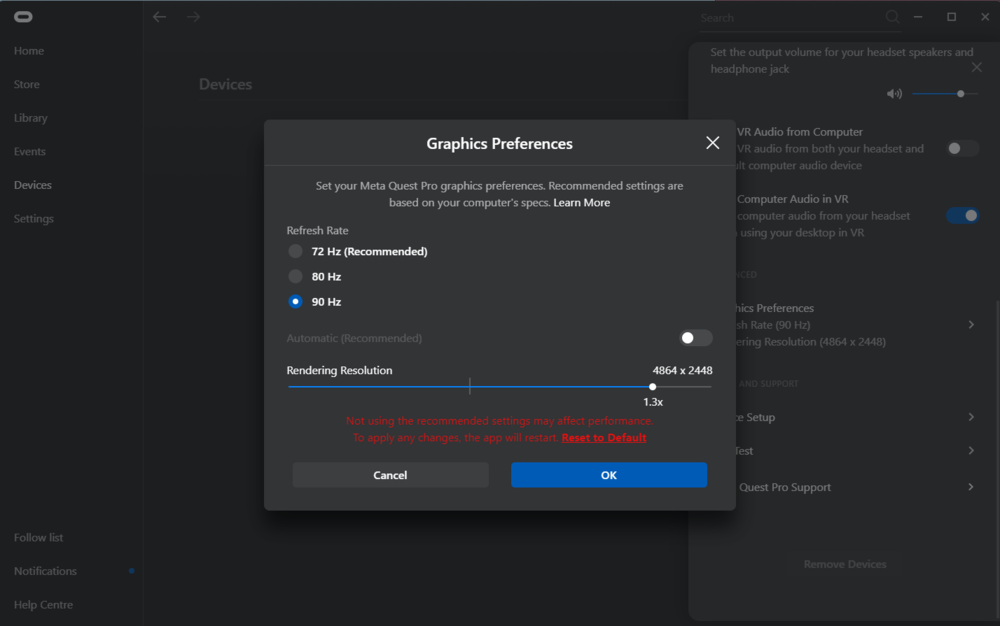Expand Quest Pro Support chevron

point(971,487)
